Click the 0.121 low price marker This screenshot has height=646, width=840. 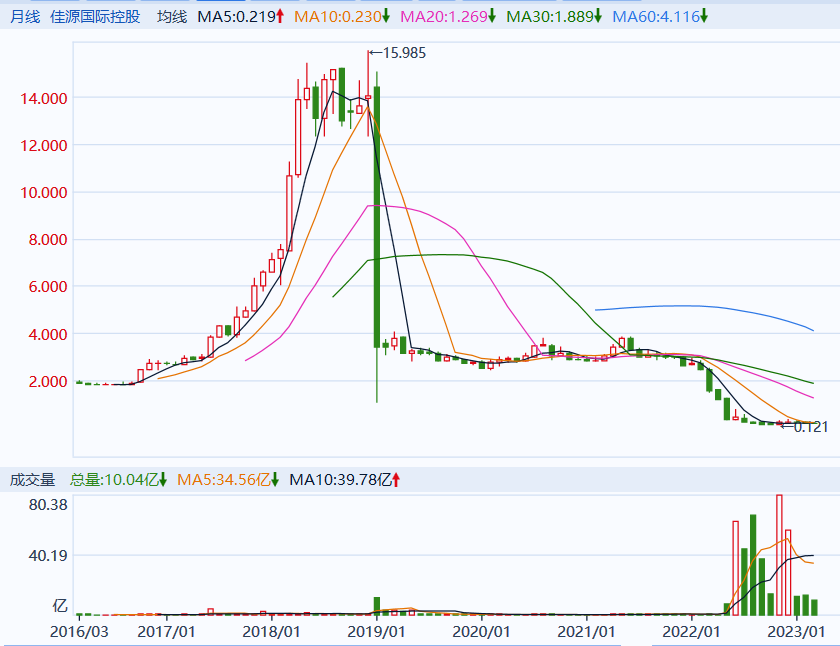[811, 427]
